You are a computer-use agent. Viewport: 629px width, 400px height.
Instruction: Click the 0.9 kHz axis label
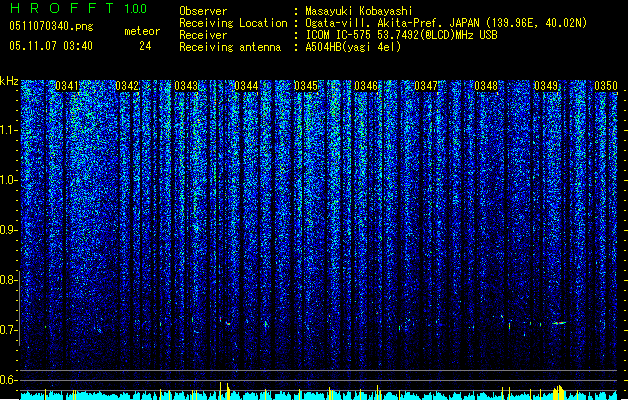(8, 230)
